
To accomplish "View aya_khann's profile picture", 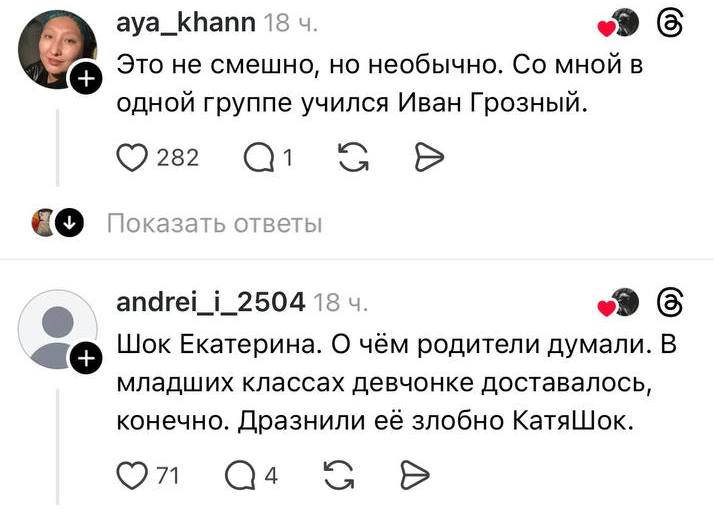I will [x=56, y=48].
